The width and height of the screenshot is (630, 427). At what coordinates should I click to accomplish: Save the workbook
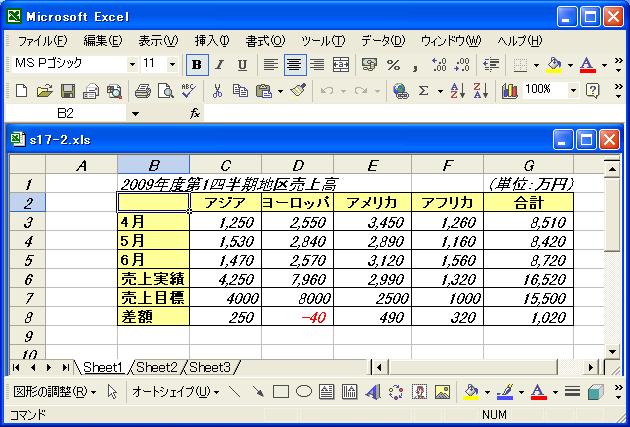[68, 91]
